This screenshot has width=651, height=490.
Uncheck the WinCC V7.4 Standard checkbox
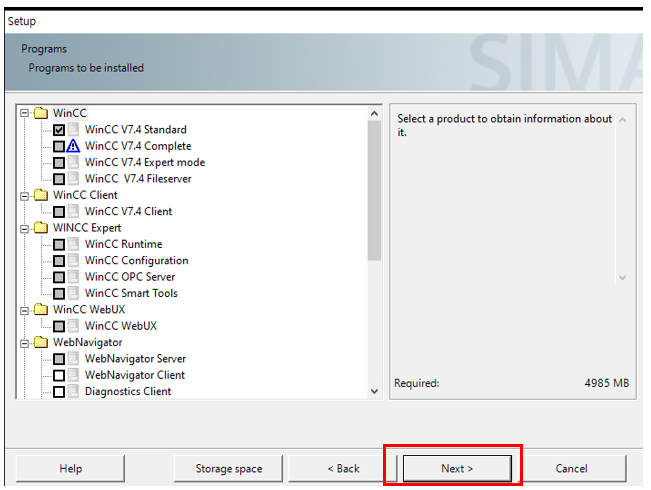coord(59,130)
